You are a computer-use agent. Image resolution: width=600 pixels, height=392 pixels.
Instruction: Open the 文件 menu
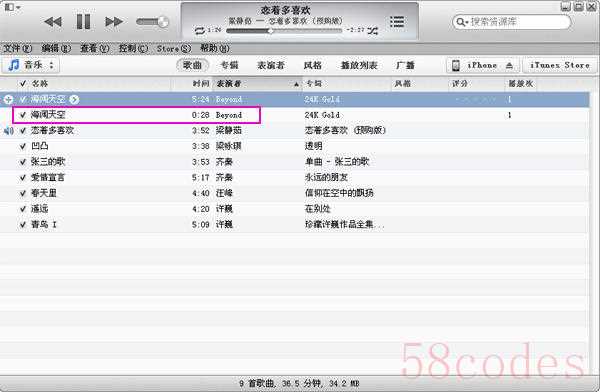pos(18,49)
